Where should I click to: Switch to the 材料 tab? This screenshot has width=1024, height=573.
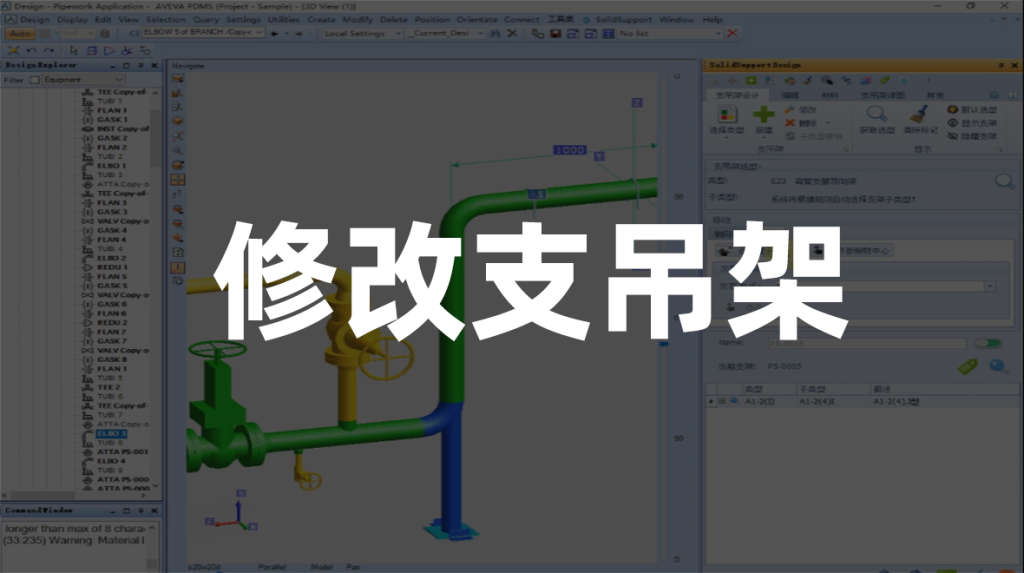click(x=829, y=95)
